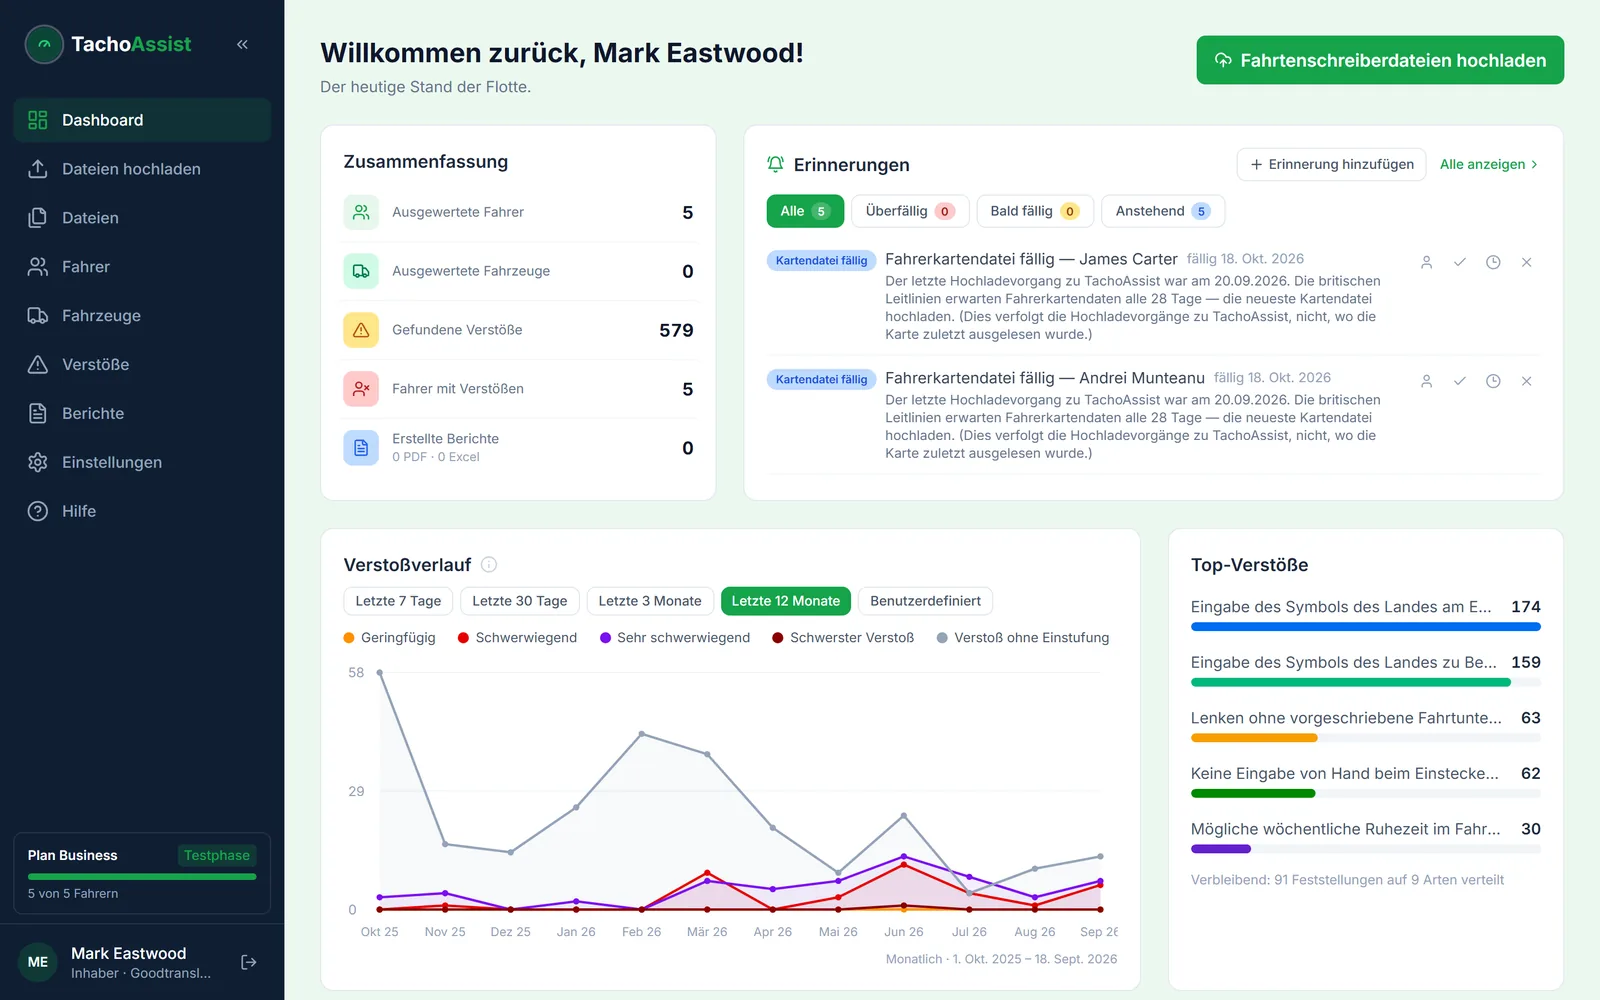Toggle Schwerster Verstoß series in legend
Viewport: 1600px width, 1000px height.
click(x=843, y=638)
